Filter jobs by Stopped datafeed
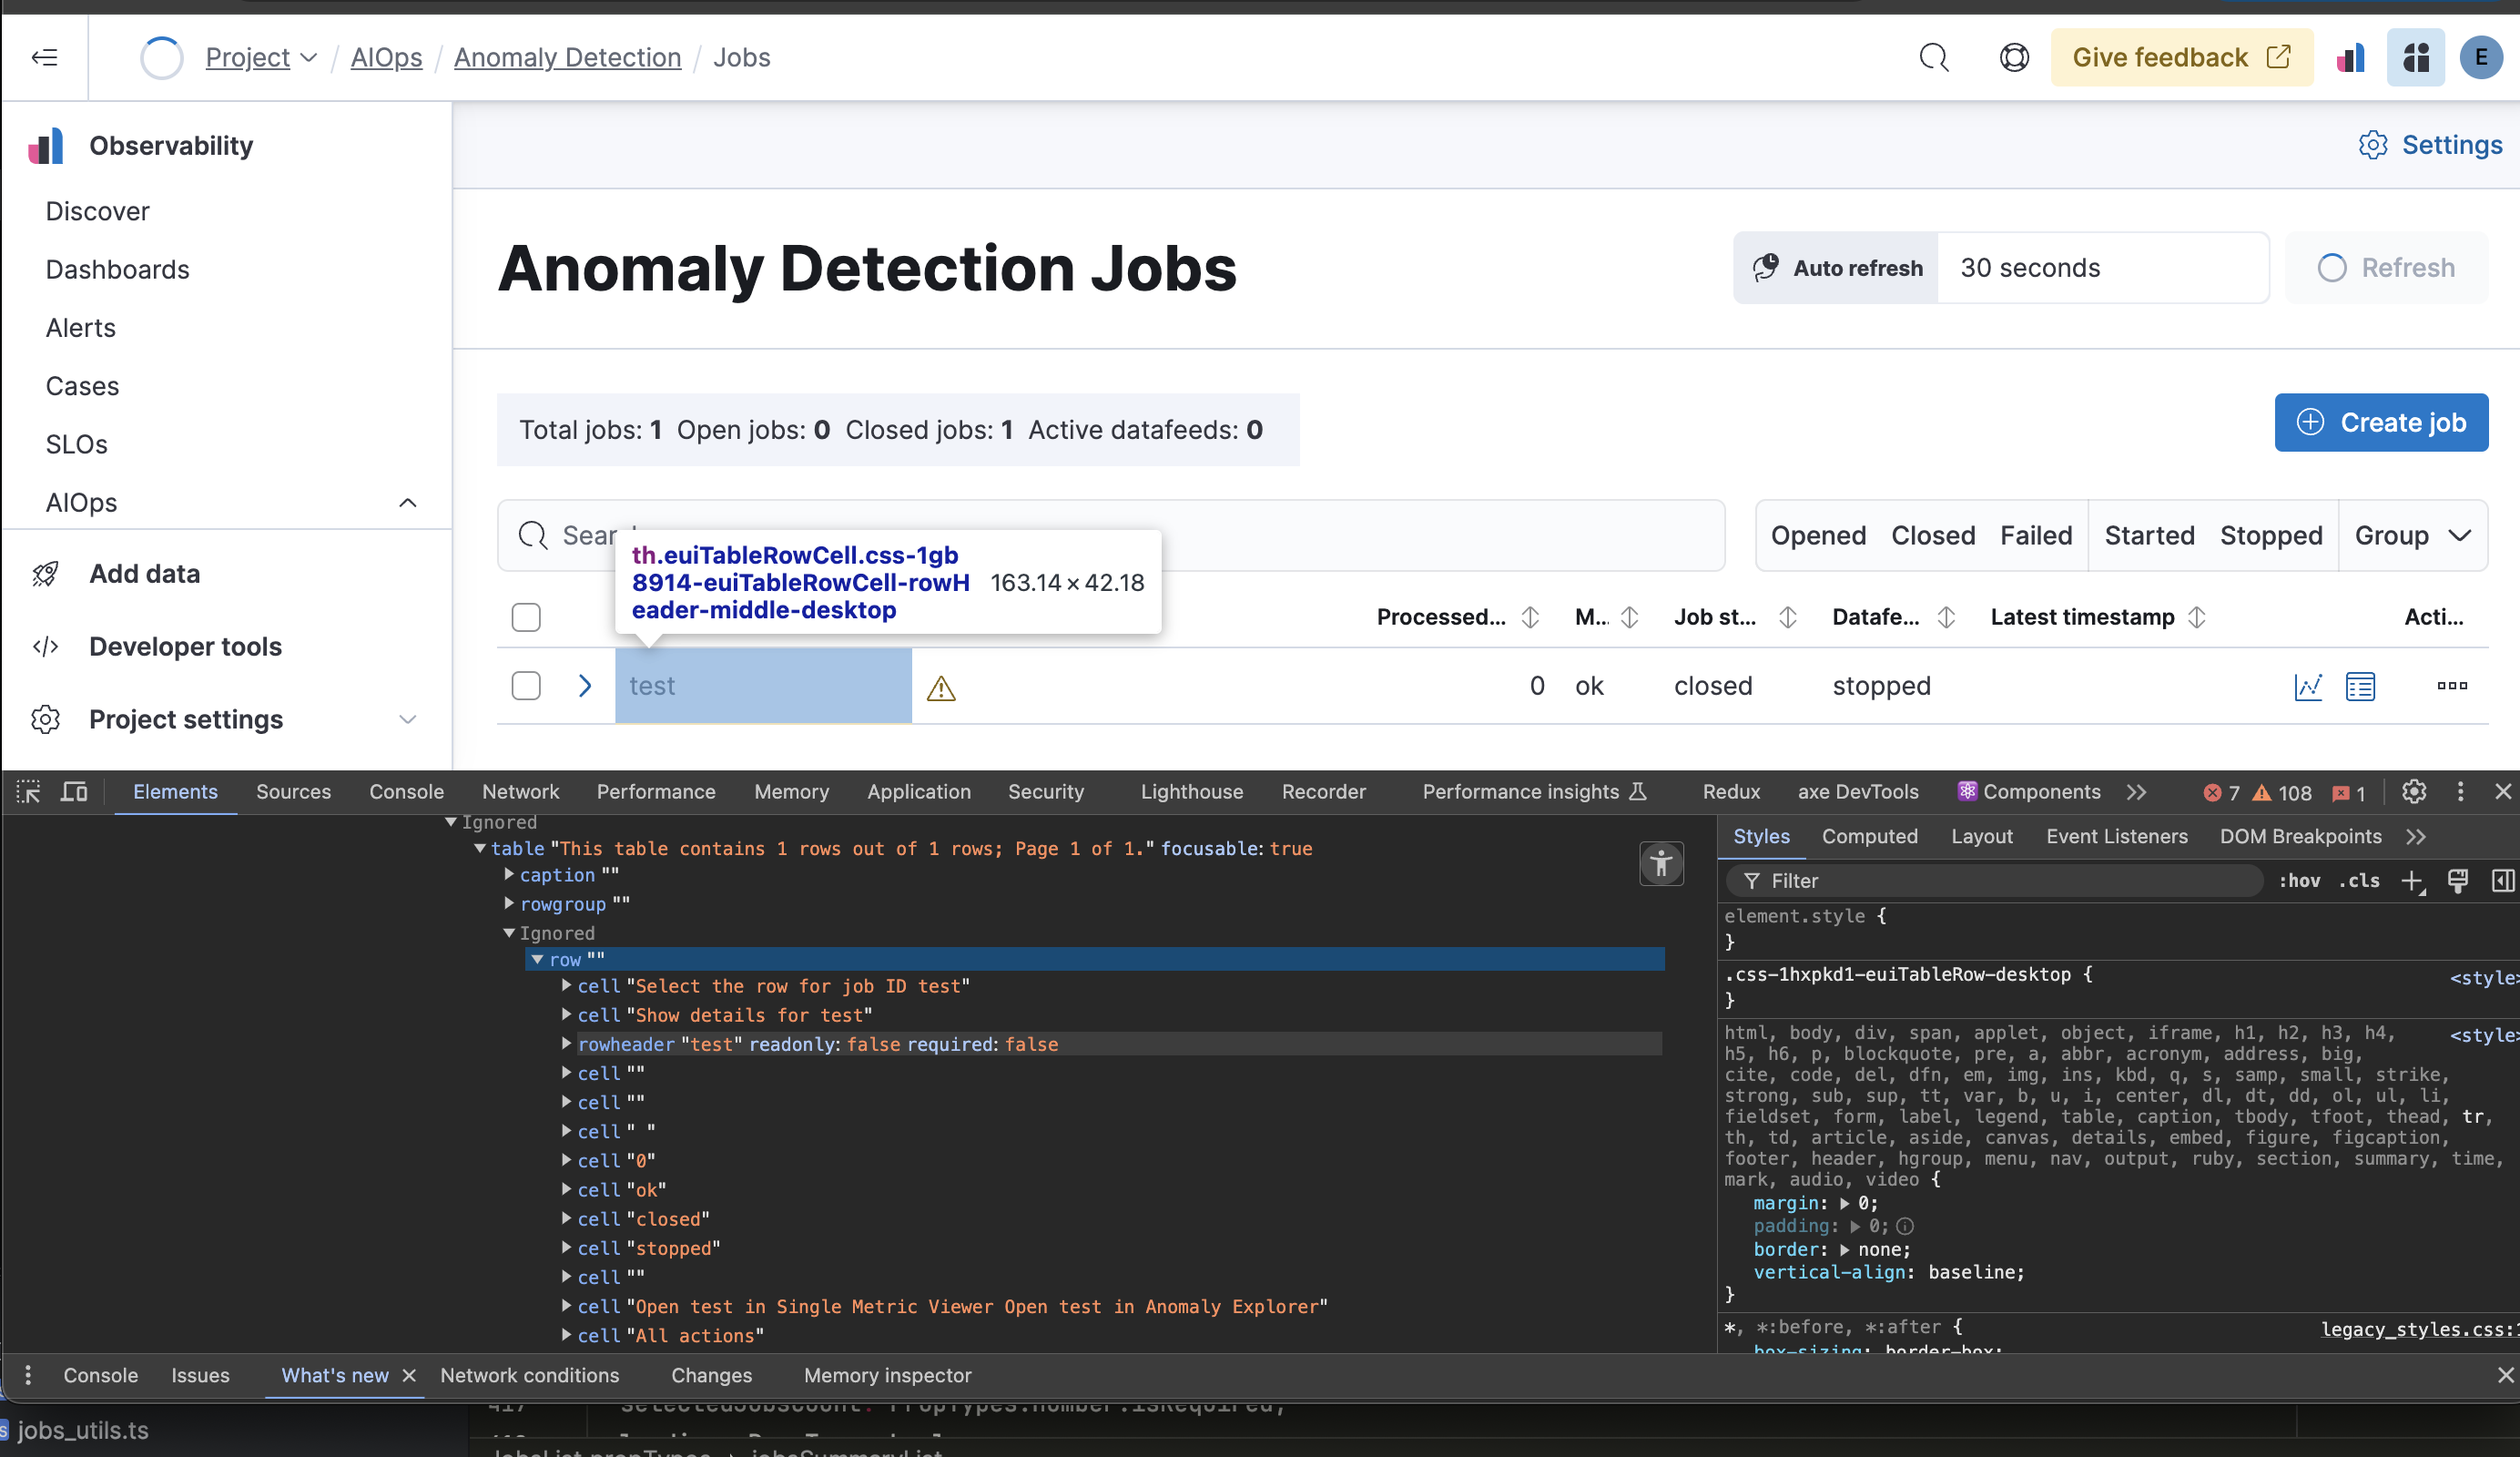This screenshot has height=1457, width=2520. pyautogui.click(x=2271, y=536)
